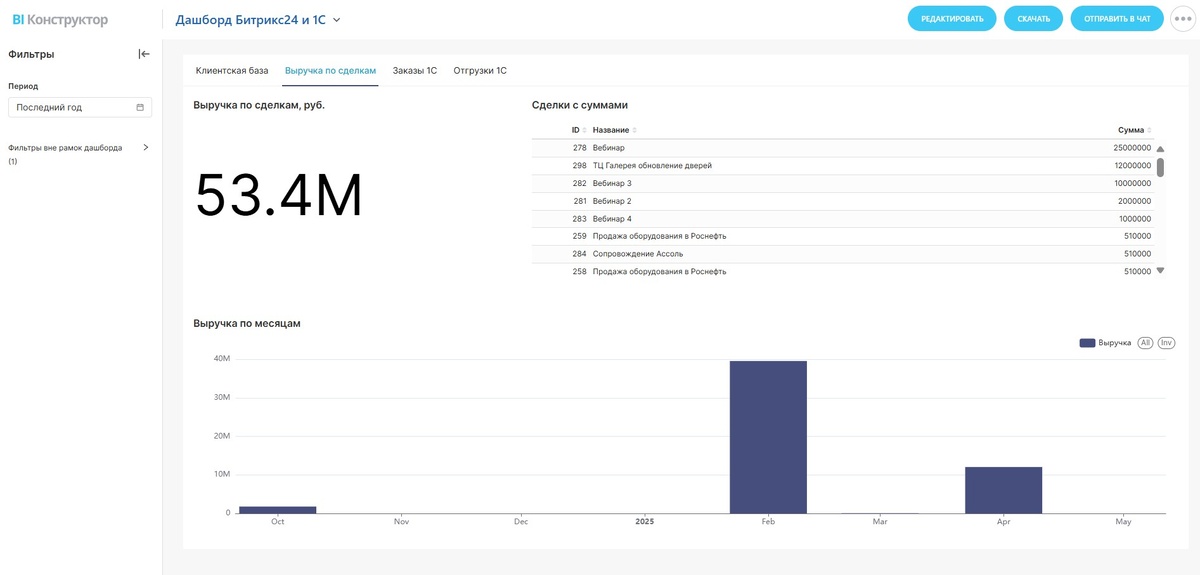Collapse the Фильтры sidebar panel
This screenshot has height=575, width=1200.
point(144,54)
